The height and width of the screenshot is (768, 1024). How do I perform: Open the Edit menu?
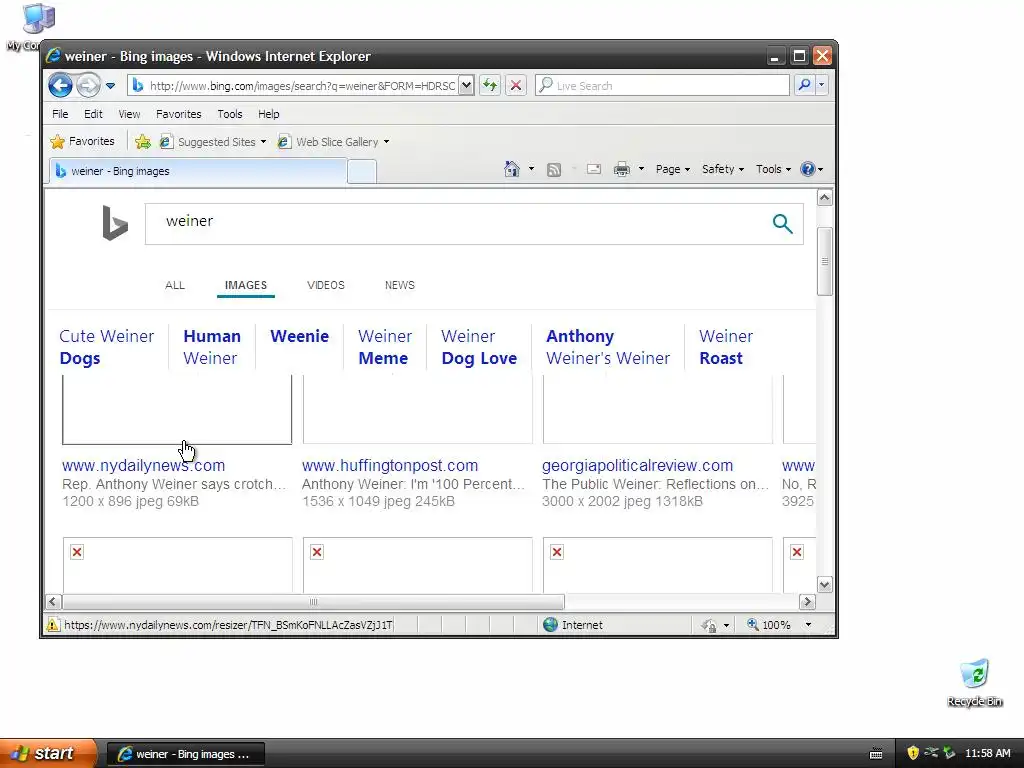[x=93, y=114]
